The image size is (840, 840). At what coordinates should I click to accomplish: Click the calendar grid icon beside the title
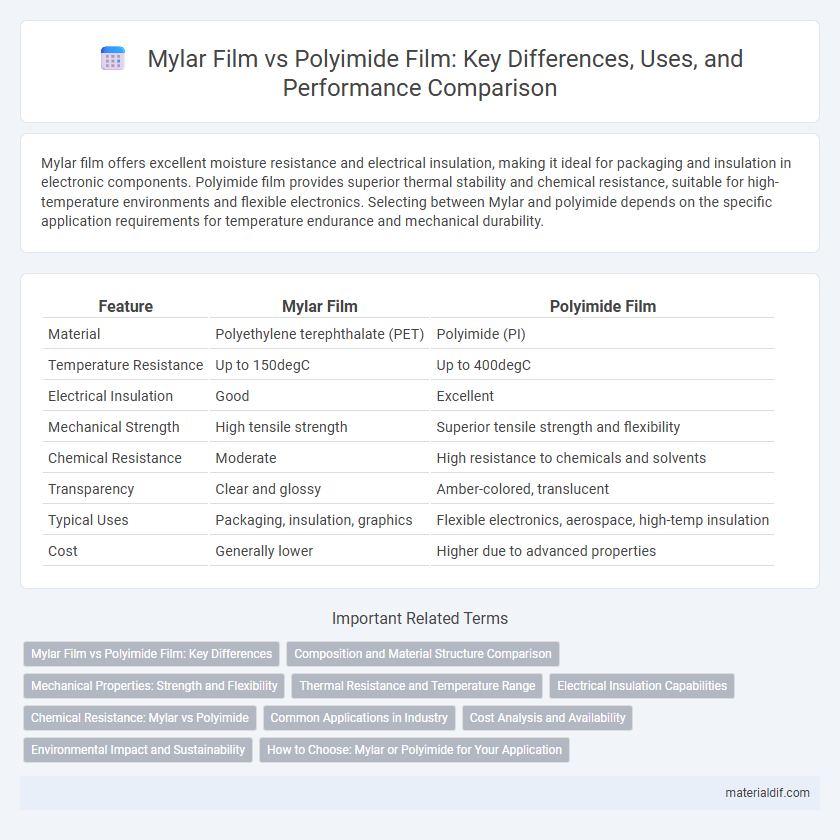click(x=112, y=58)
